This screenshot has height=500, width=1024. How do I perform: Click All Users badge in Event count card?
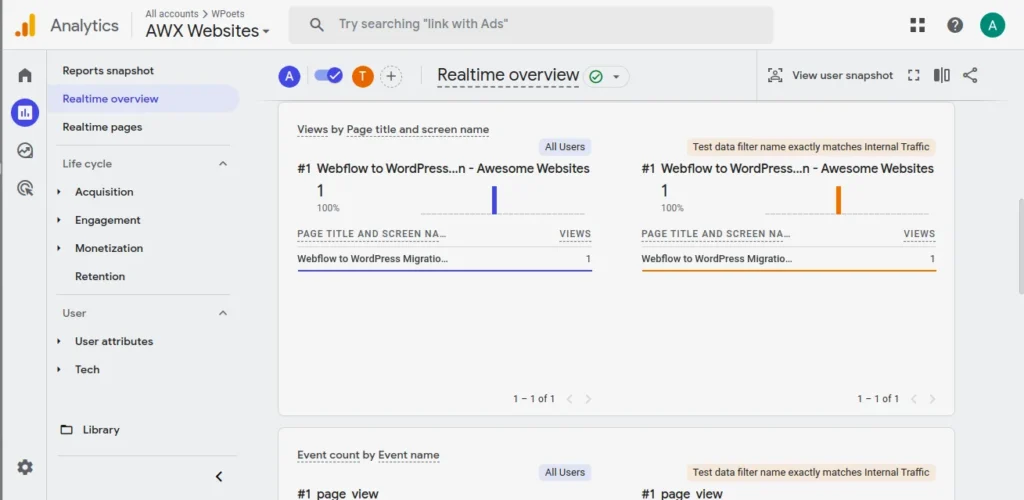coord(565,473)
